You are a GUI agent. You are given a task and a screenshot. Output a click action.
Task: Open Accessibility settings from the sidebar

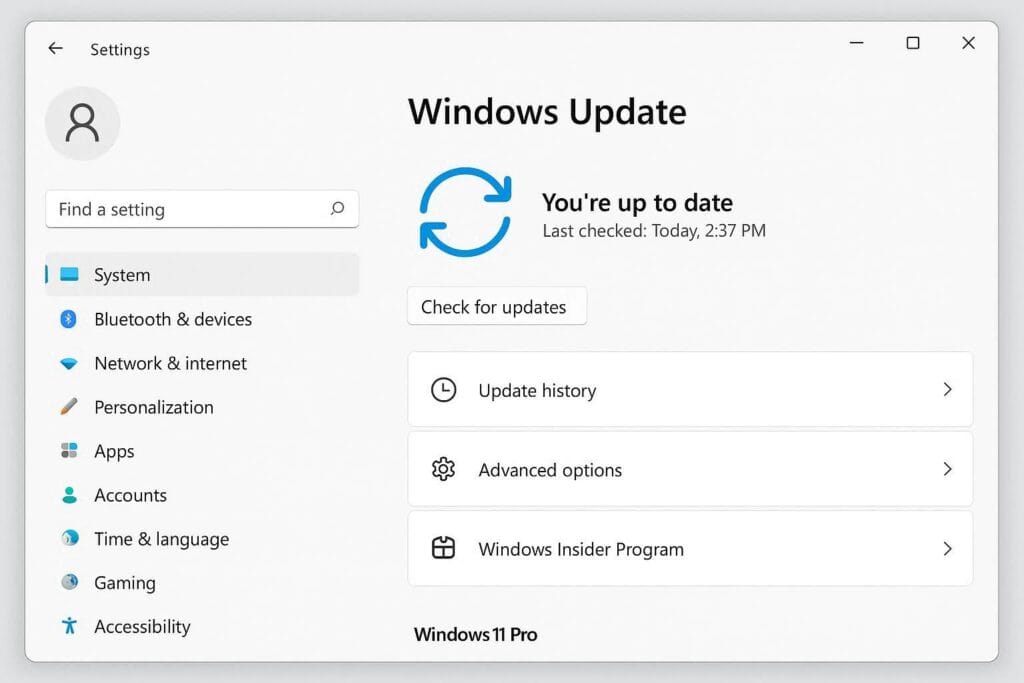click(x=142, y=627)
